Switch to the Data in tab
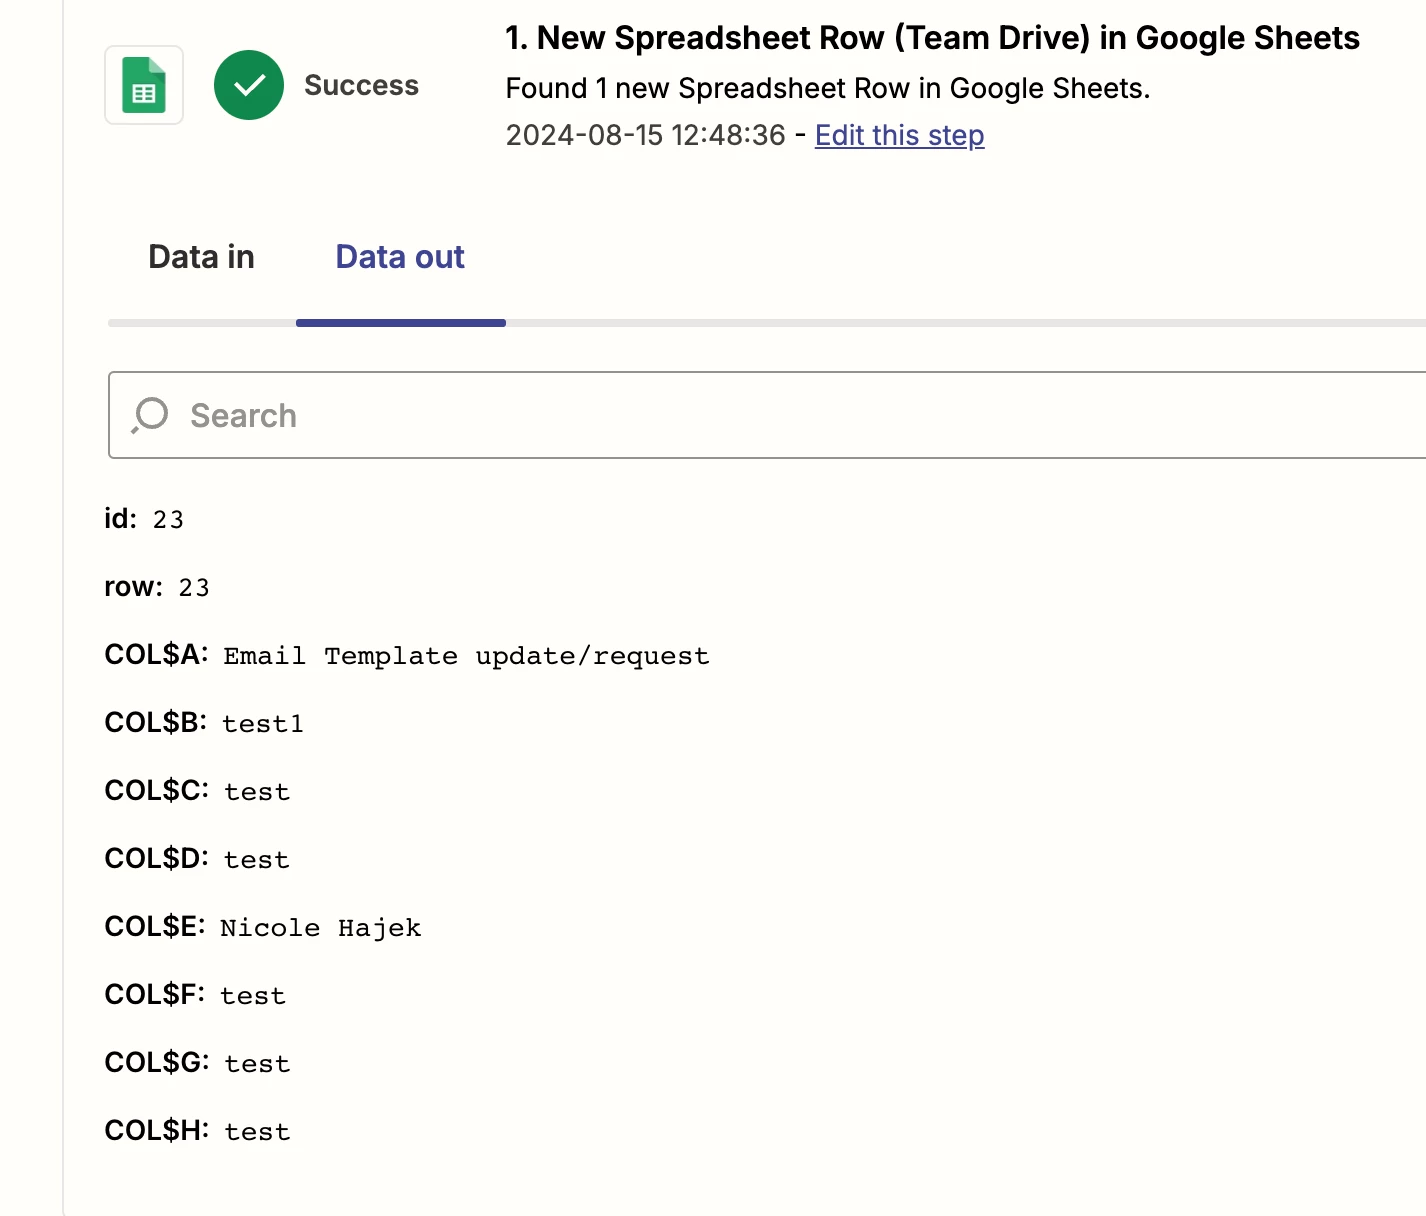 (201, 257)
